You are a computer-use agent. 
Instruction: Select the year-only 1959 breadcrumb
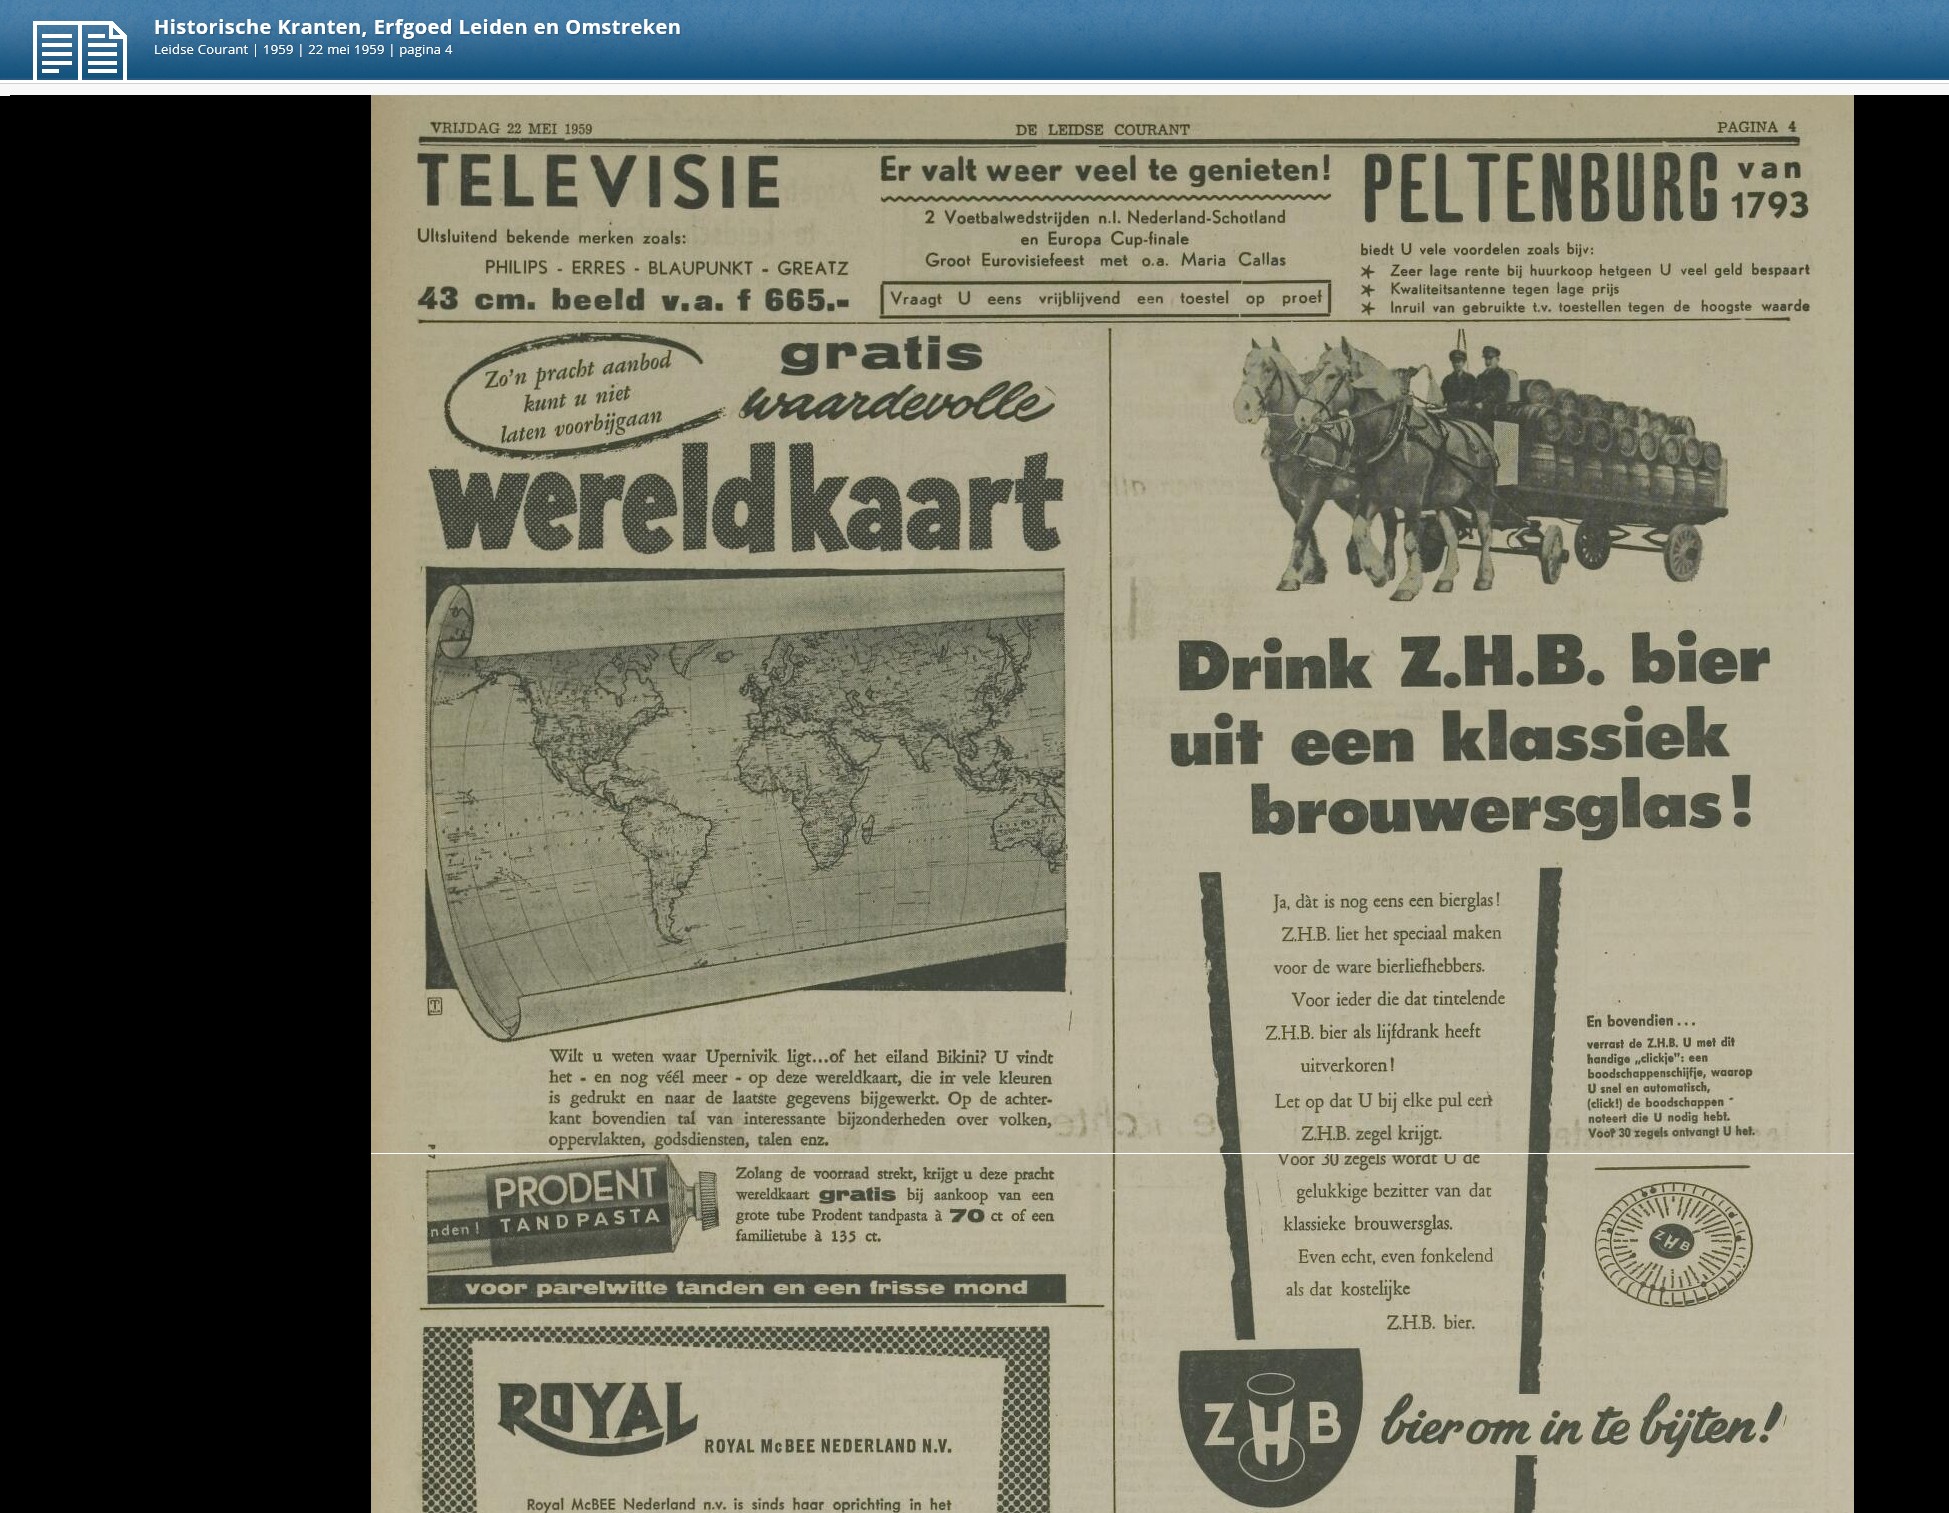pos(278,50)
